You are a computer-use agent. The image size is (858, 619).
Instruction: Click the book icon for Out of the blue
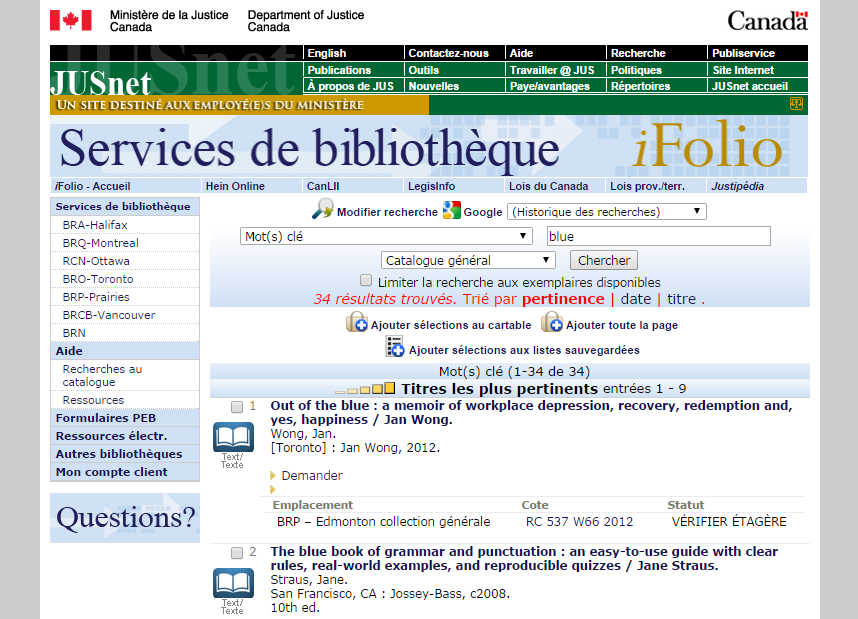click(233, 437)
